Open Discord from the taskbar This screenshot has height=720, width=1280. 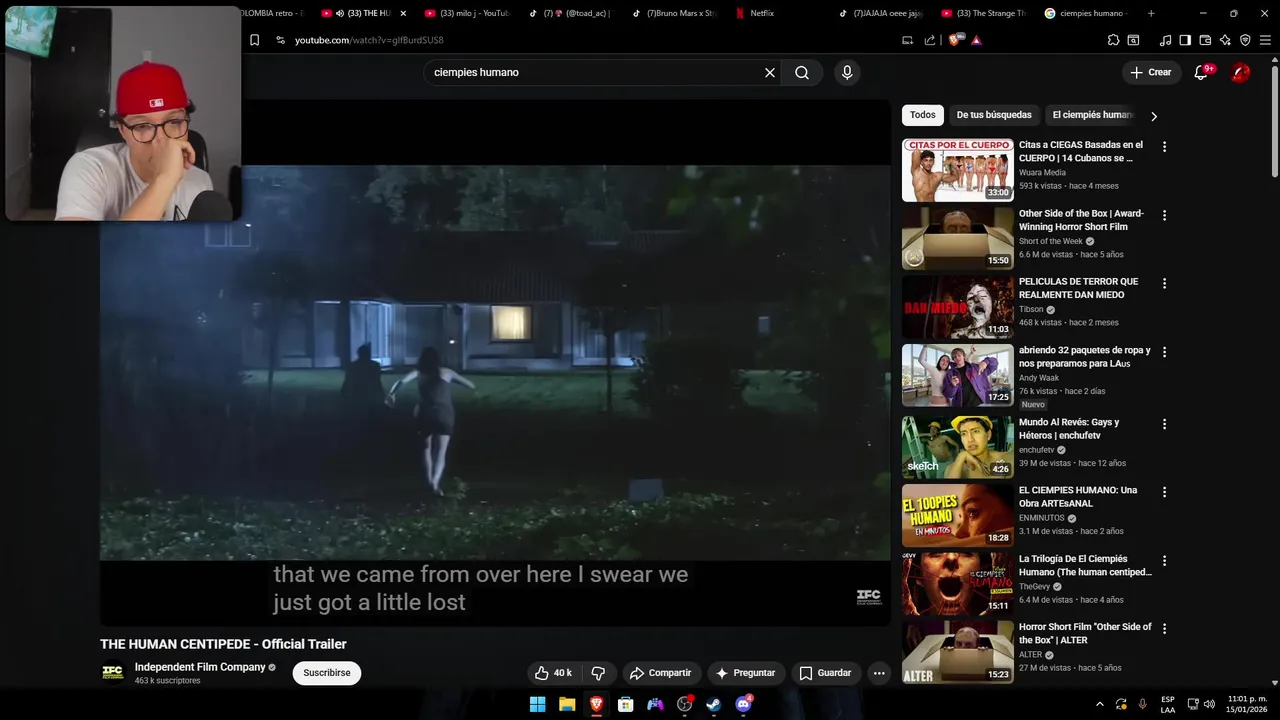click(743, 704)
